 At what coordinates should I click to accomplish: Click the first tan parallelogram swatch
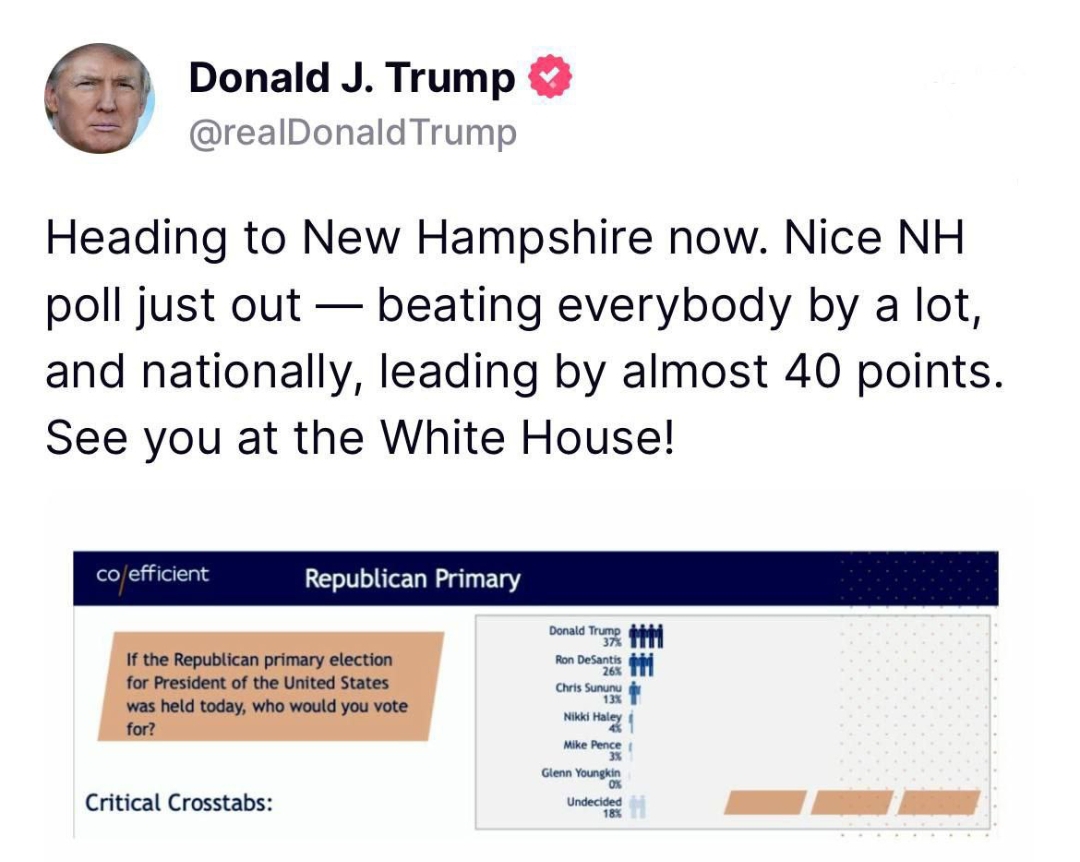coord(765,803)
